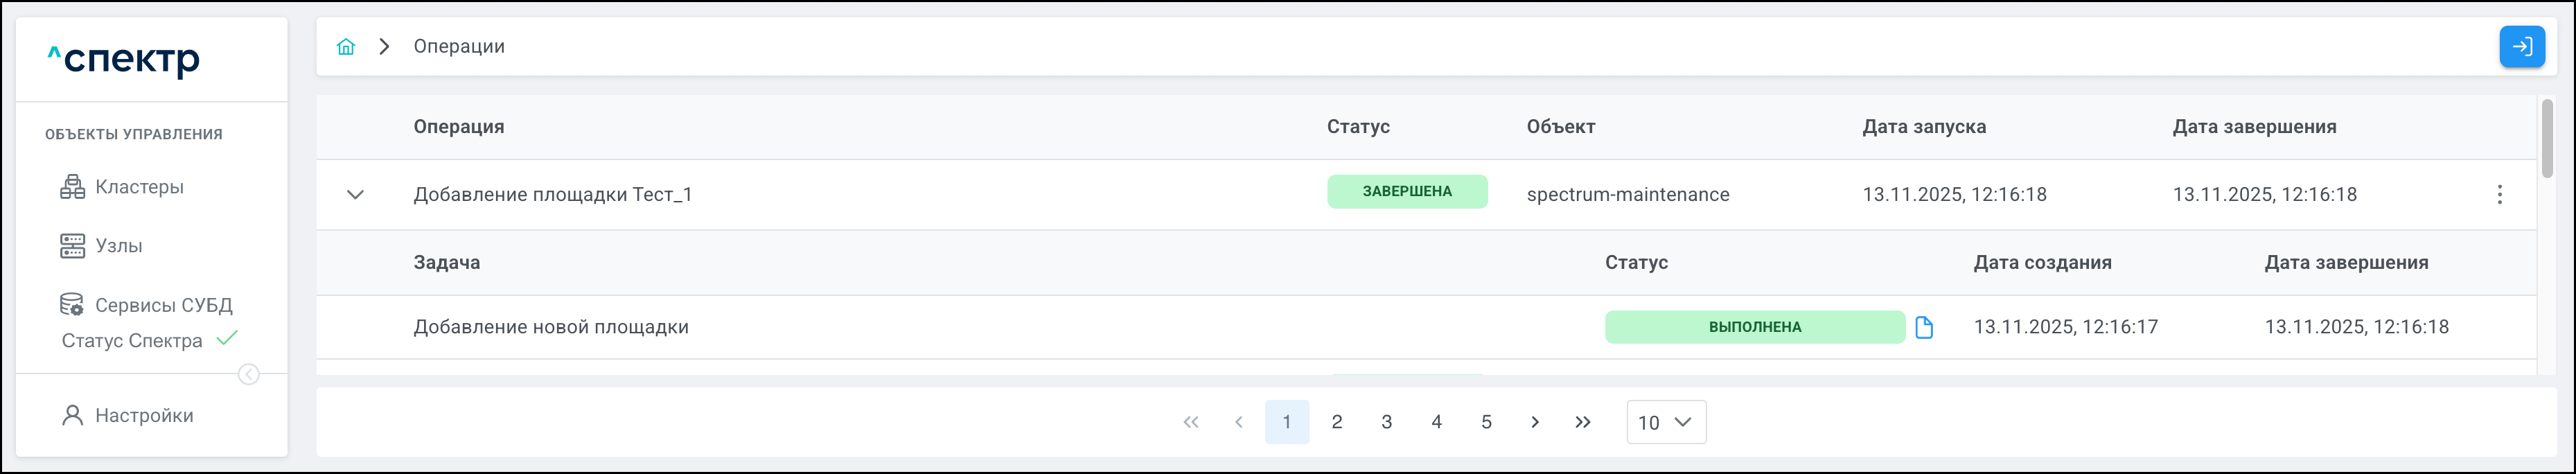
Task: Go to the last page of operations
Action: coord(1582,422)
